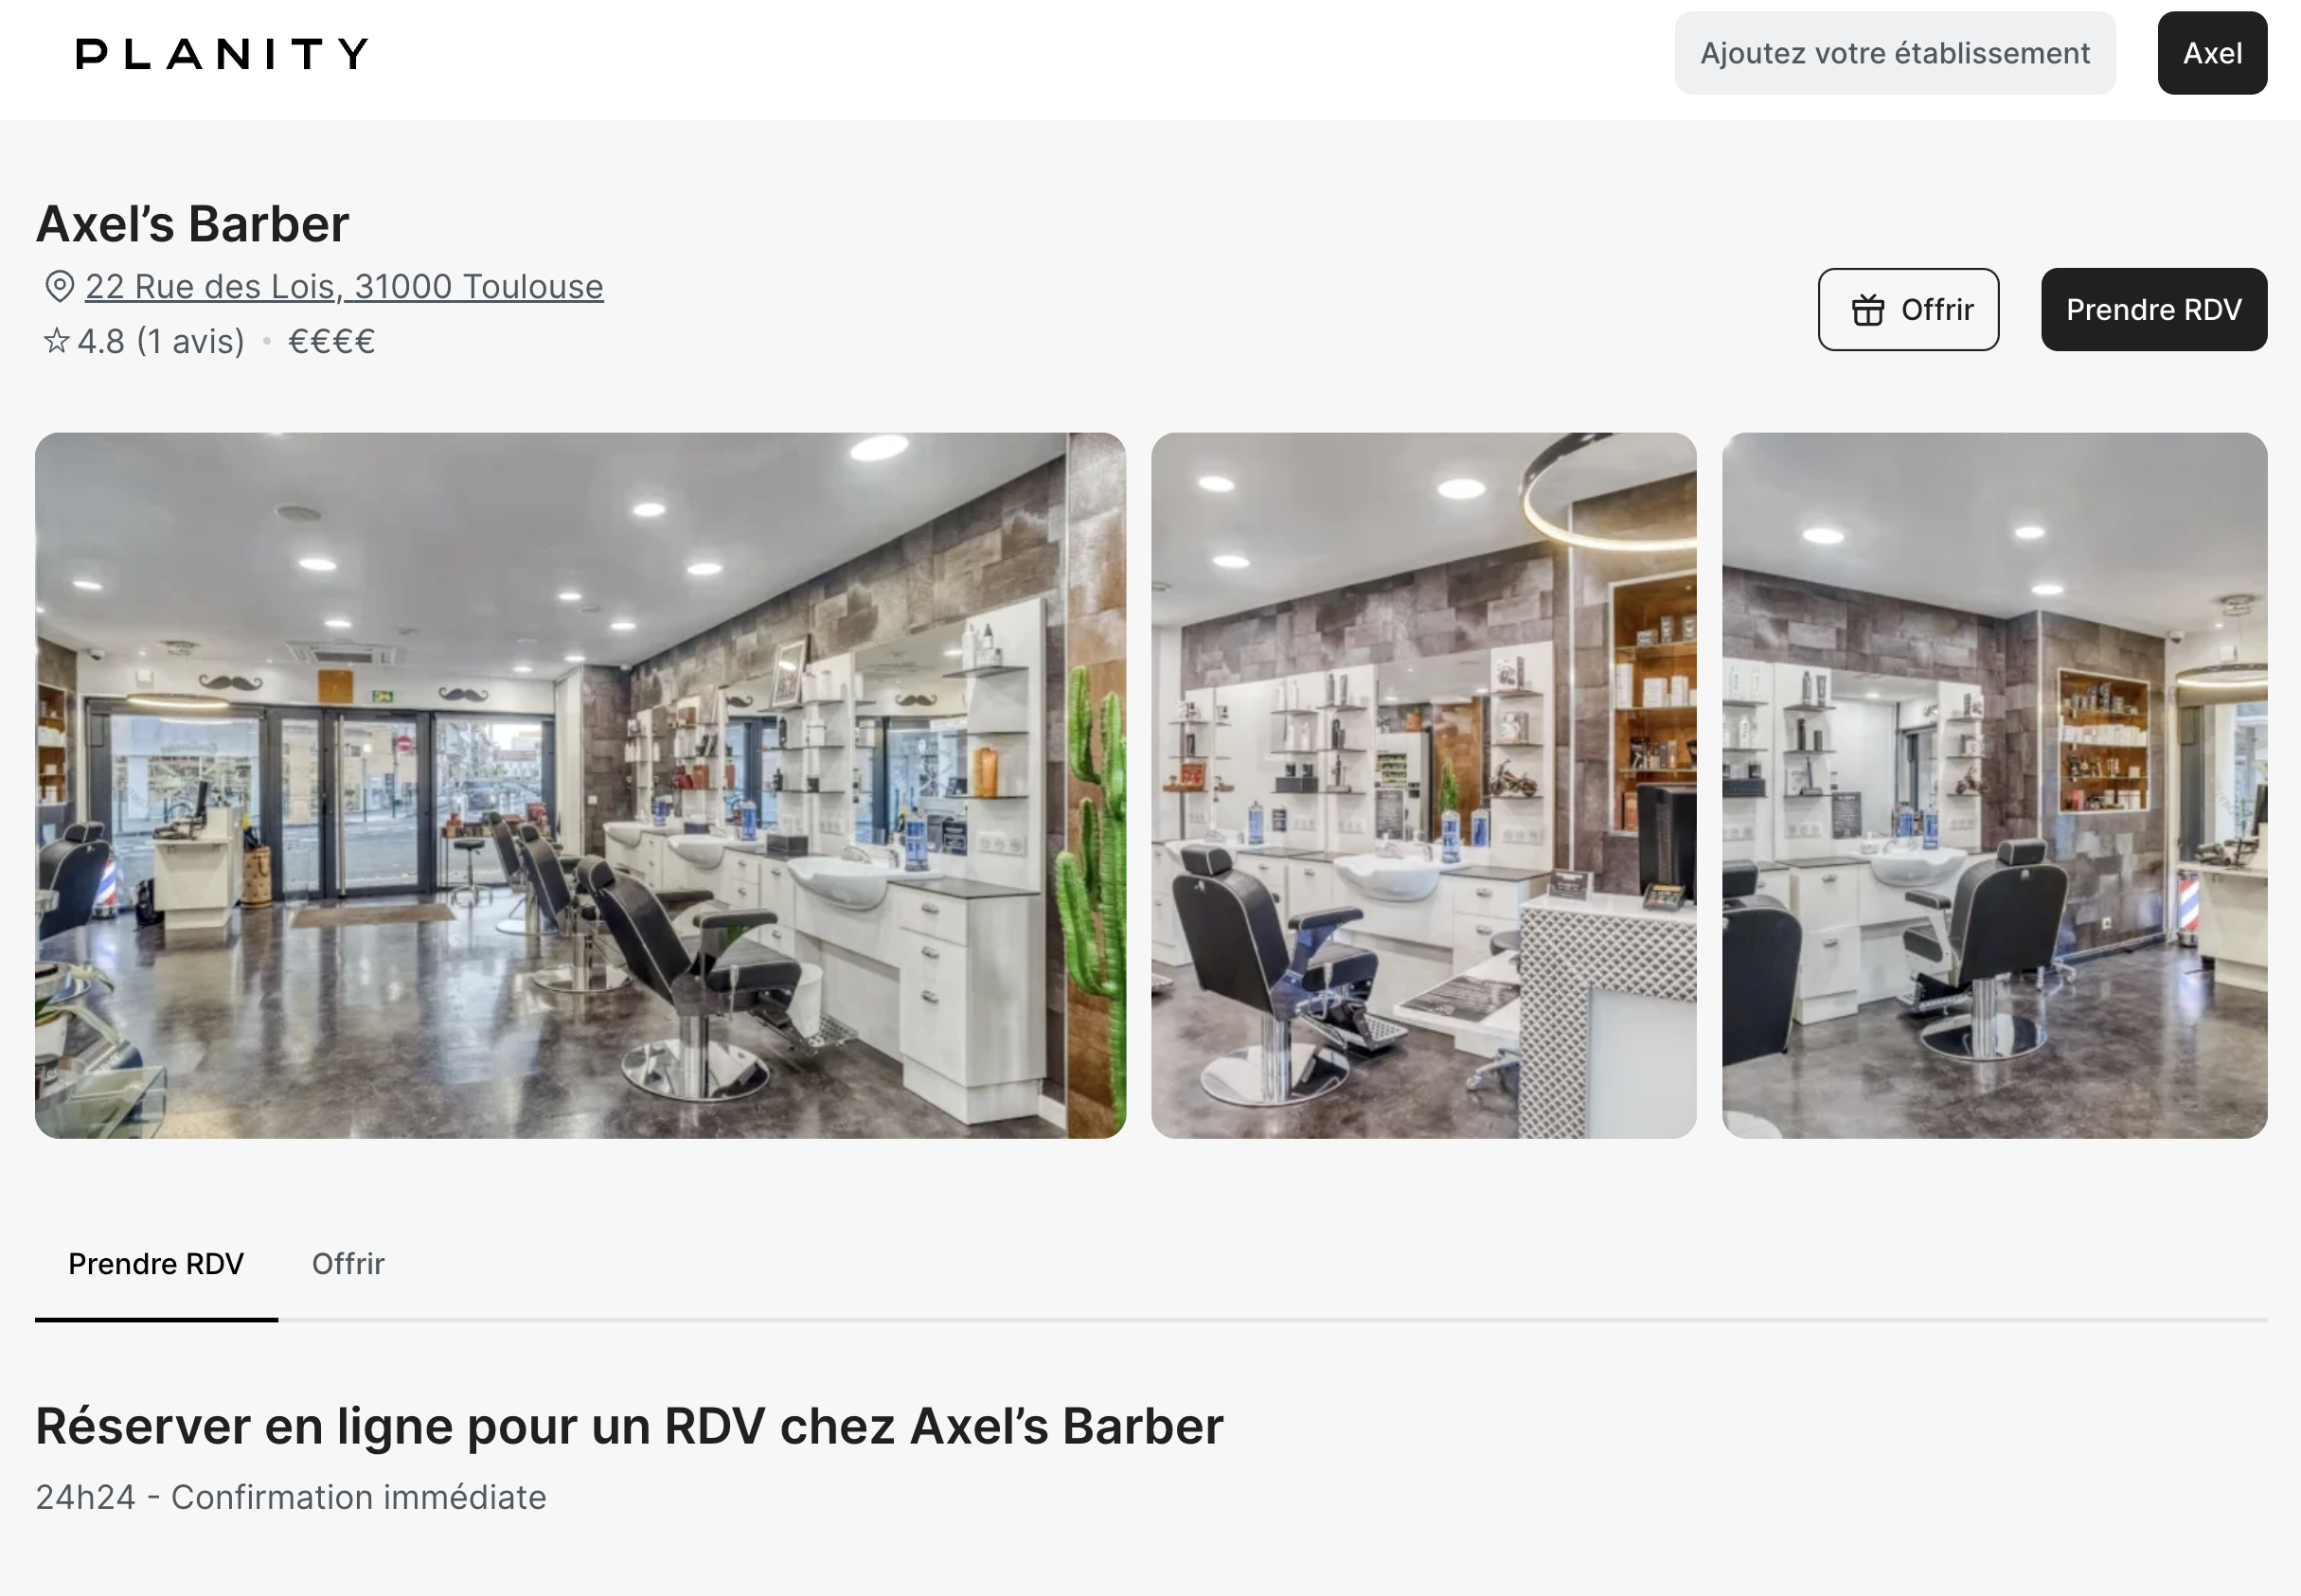Click the black Prendre RDV button
This screenshot has width=2301, height=1596.
click(x=2154, y=310)
